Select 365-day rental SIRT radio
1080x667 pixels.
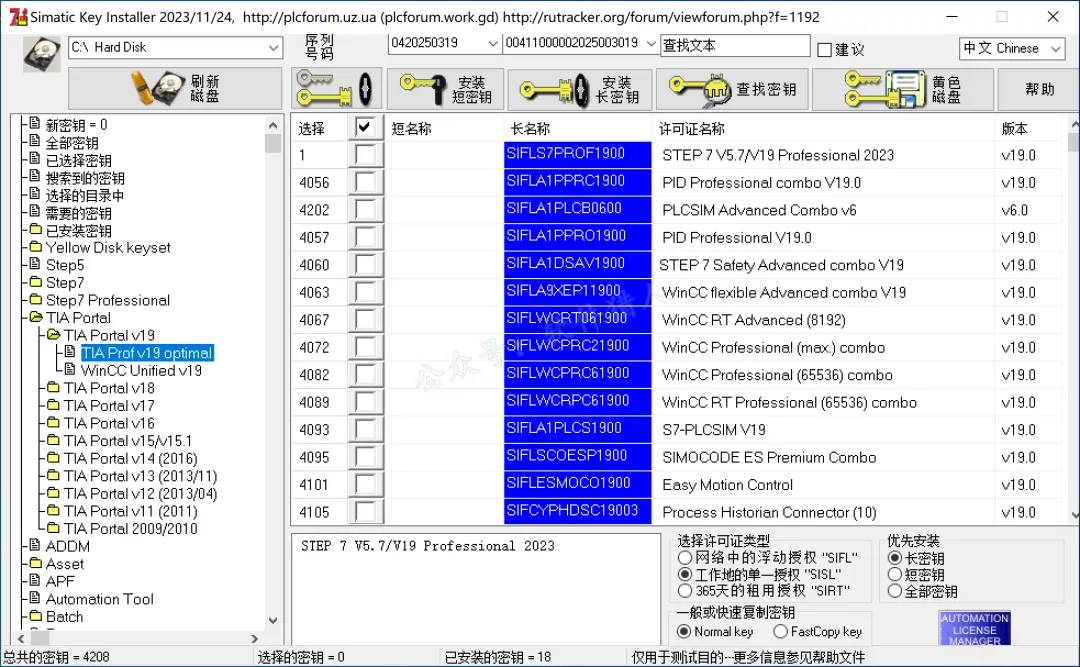pyautogui.click(x=685, y=591)
